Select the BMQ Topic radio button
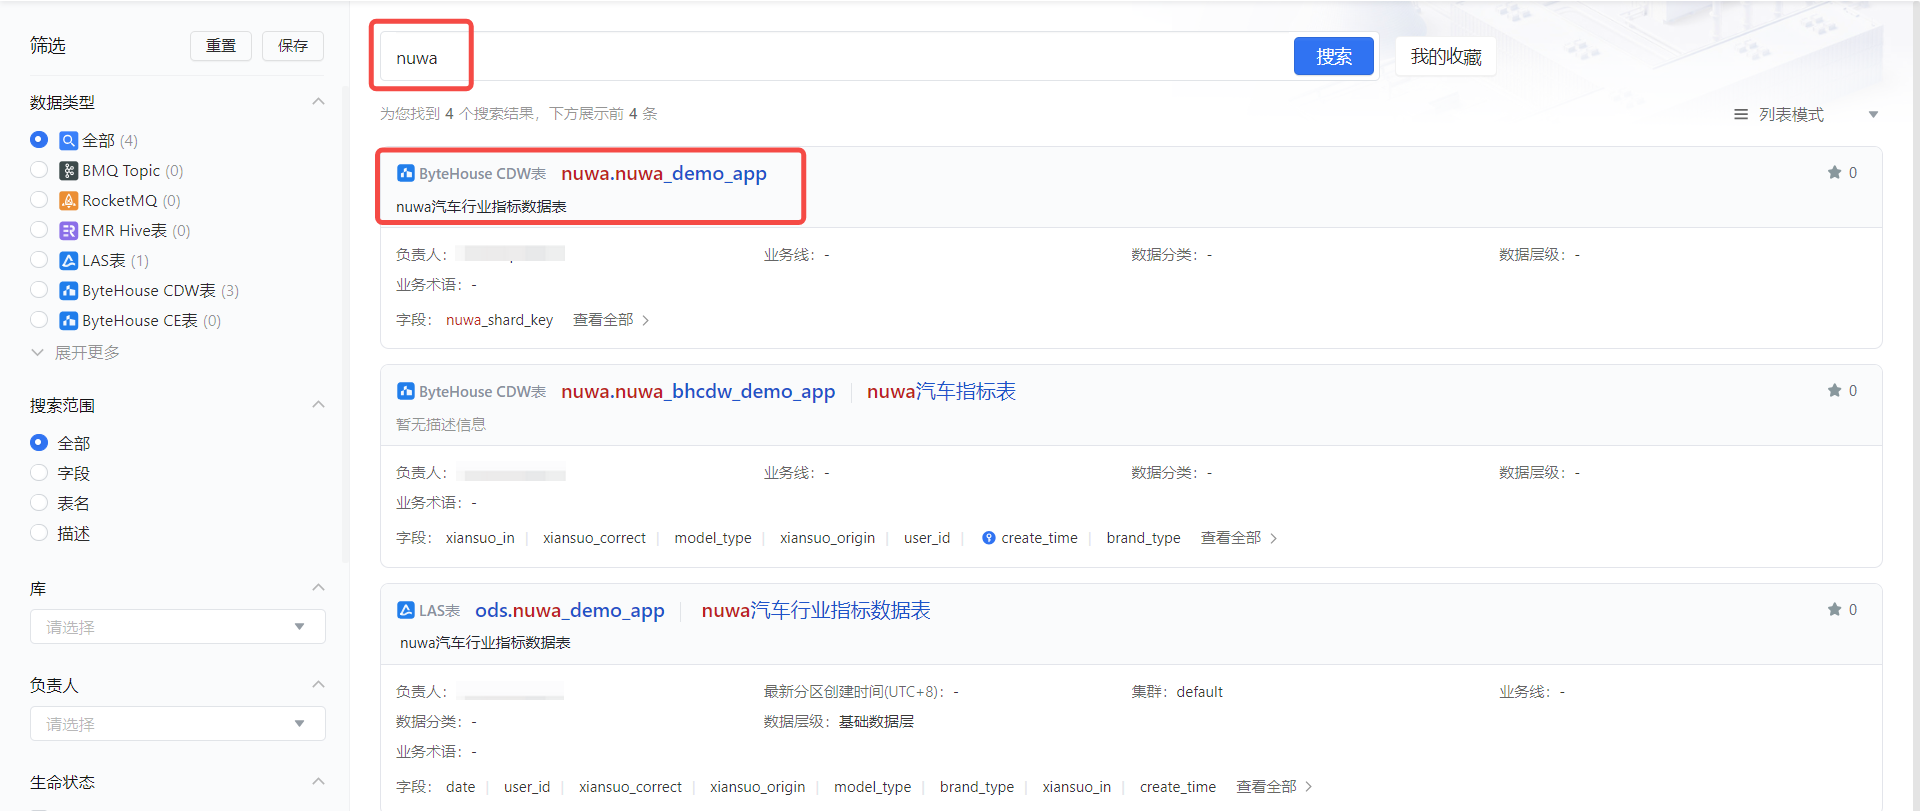The height and width of the screenshot is (811, 1920). pos(39,170)
